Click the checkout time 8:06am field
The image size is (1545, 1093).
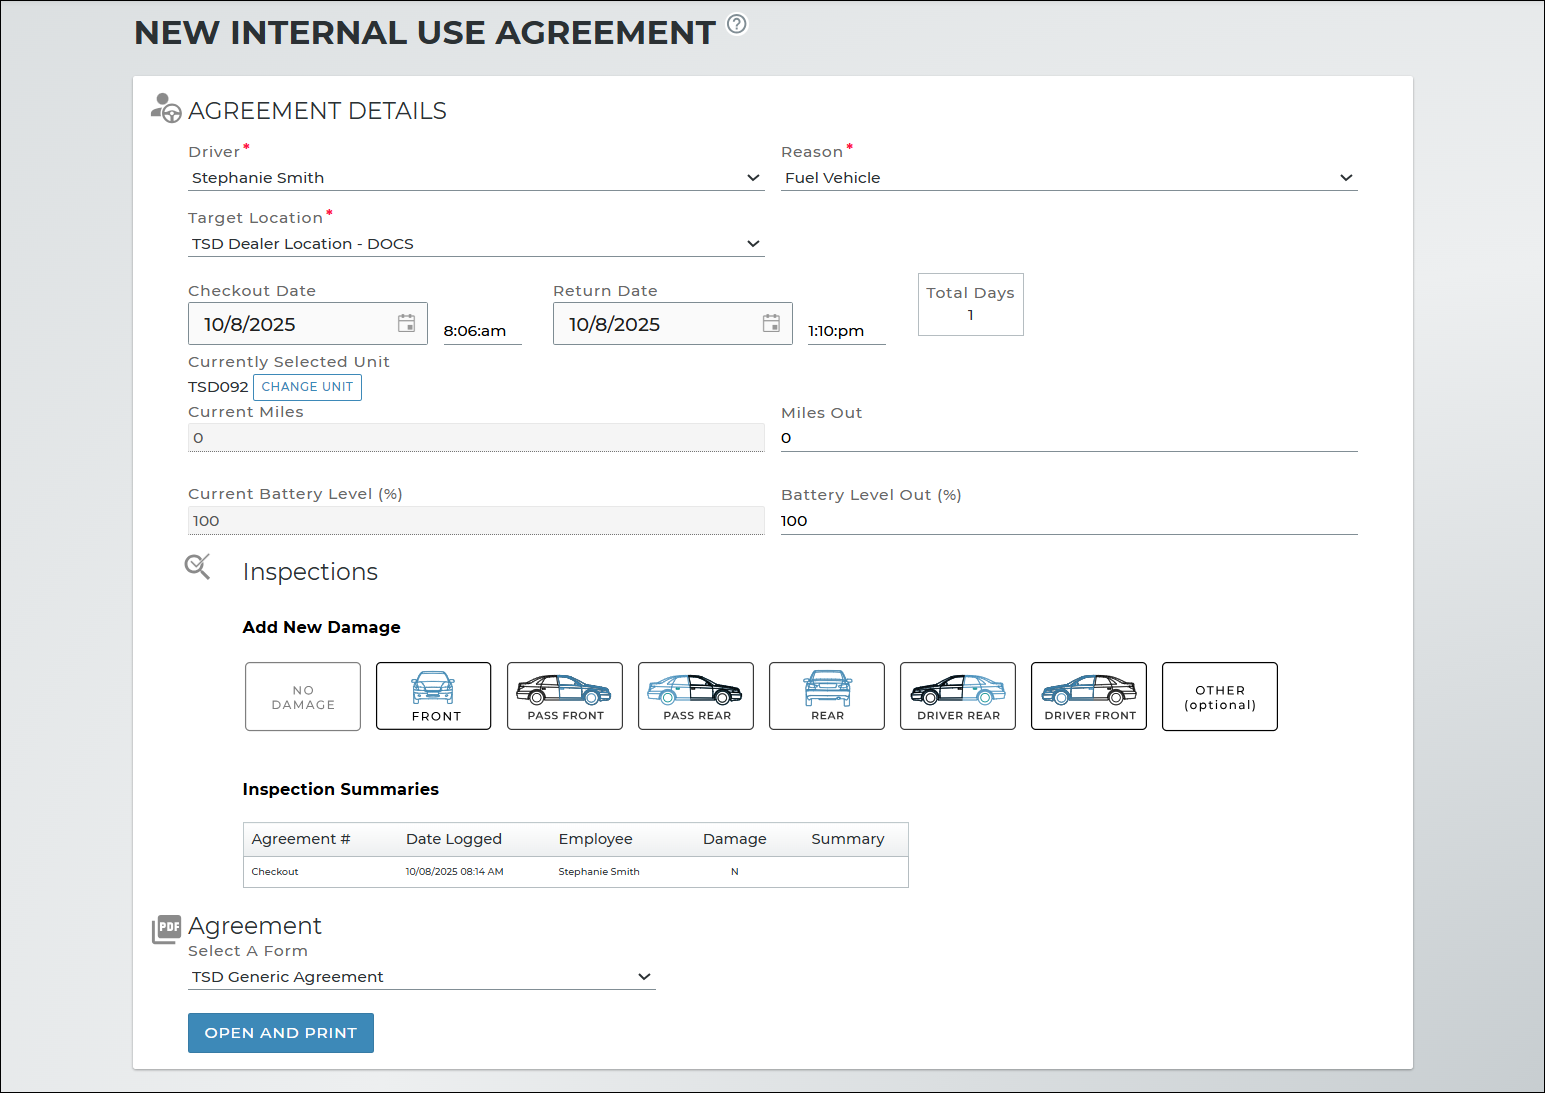tap(481, 331)
